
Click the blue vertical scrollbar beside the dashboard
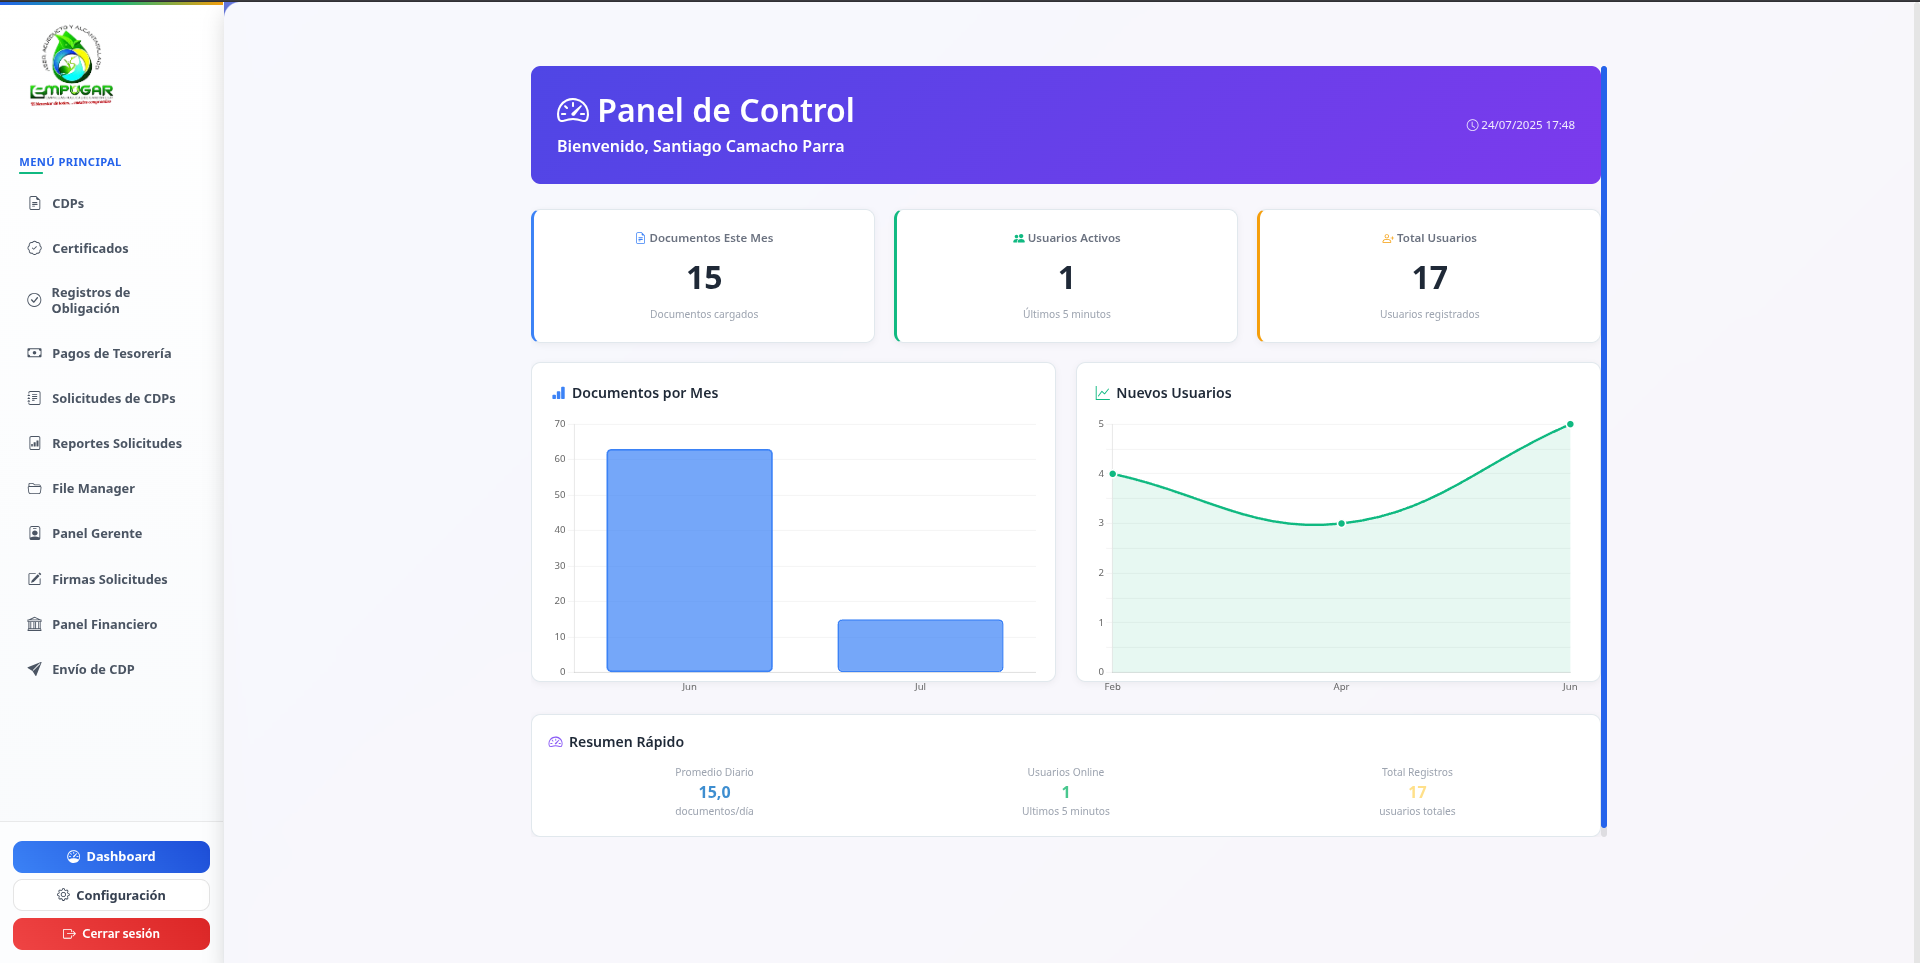click(x=1604, y=447)
